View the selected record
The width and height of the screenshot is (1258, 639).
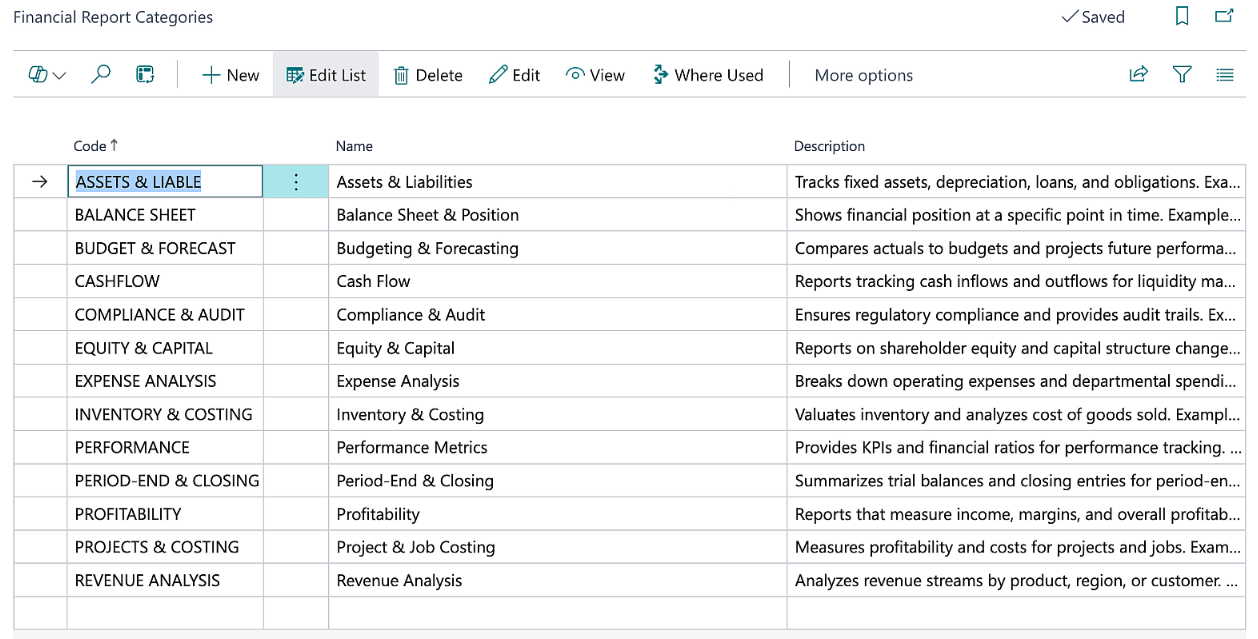tap(595, 74)
